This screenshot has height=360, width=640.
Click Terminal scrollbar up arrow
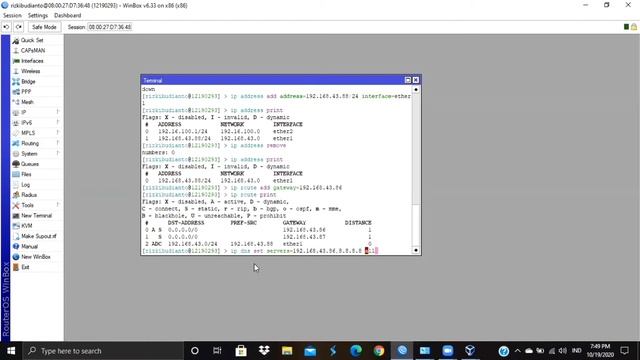pos(416,89)
